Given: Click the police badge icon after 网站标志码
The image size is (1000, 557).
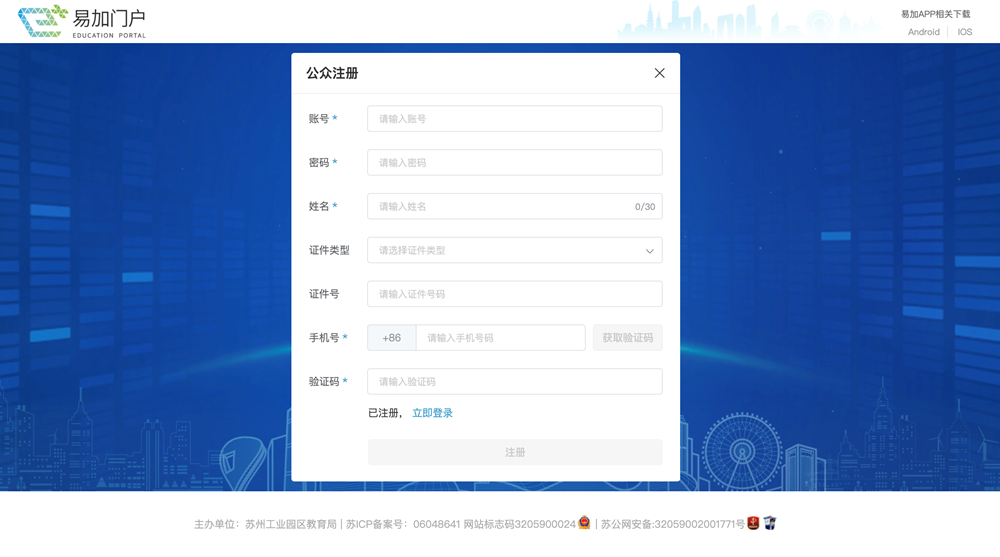Looking at the screenshot, I should click(585, 523).
